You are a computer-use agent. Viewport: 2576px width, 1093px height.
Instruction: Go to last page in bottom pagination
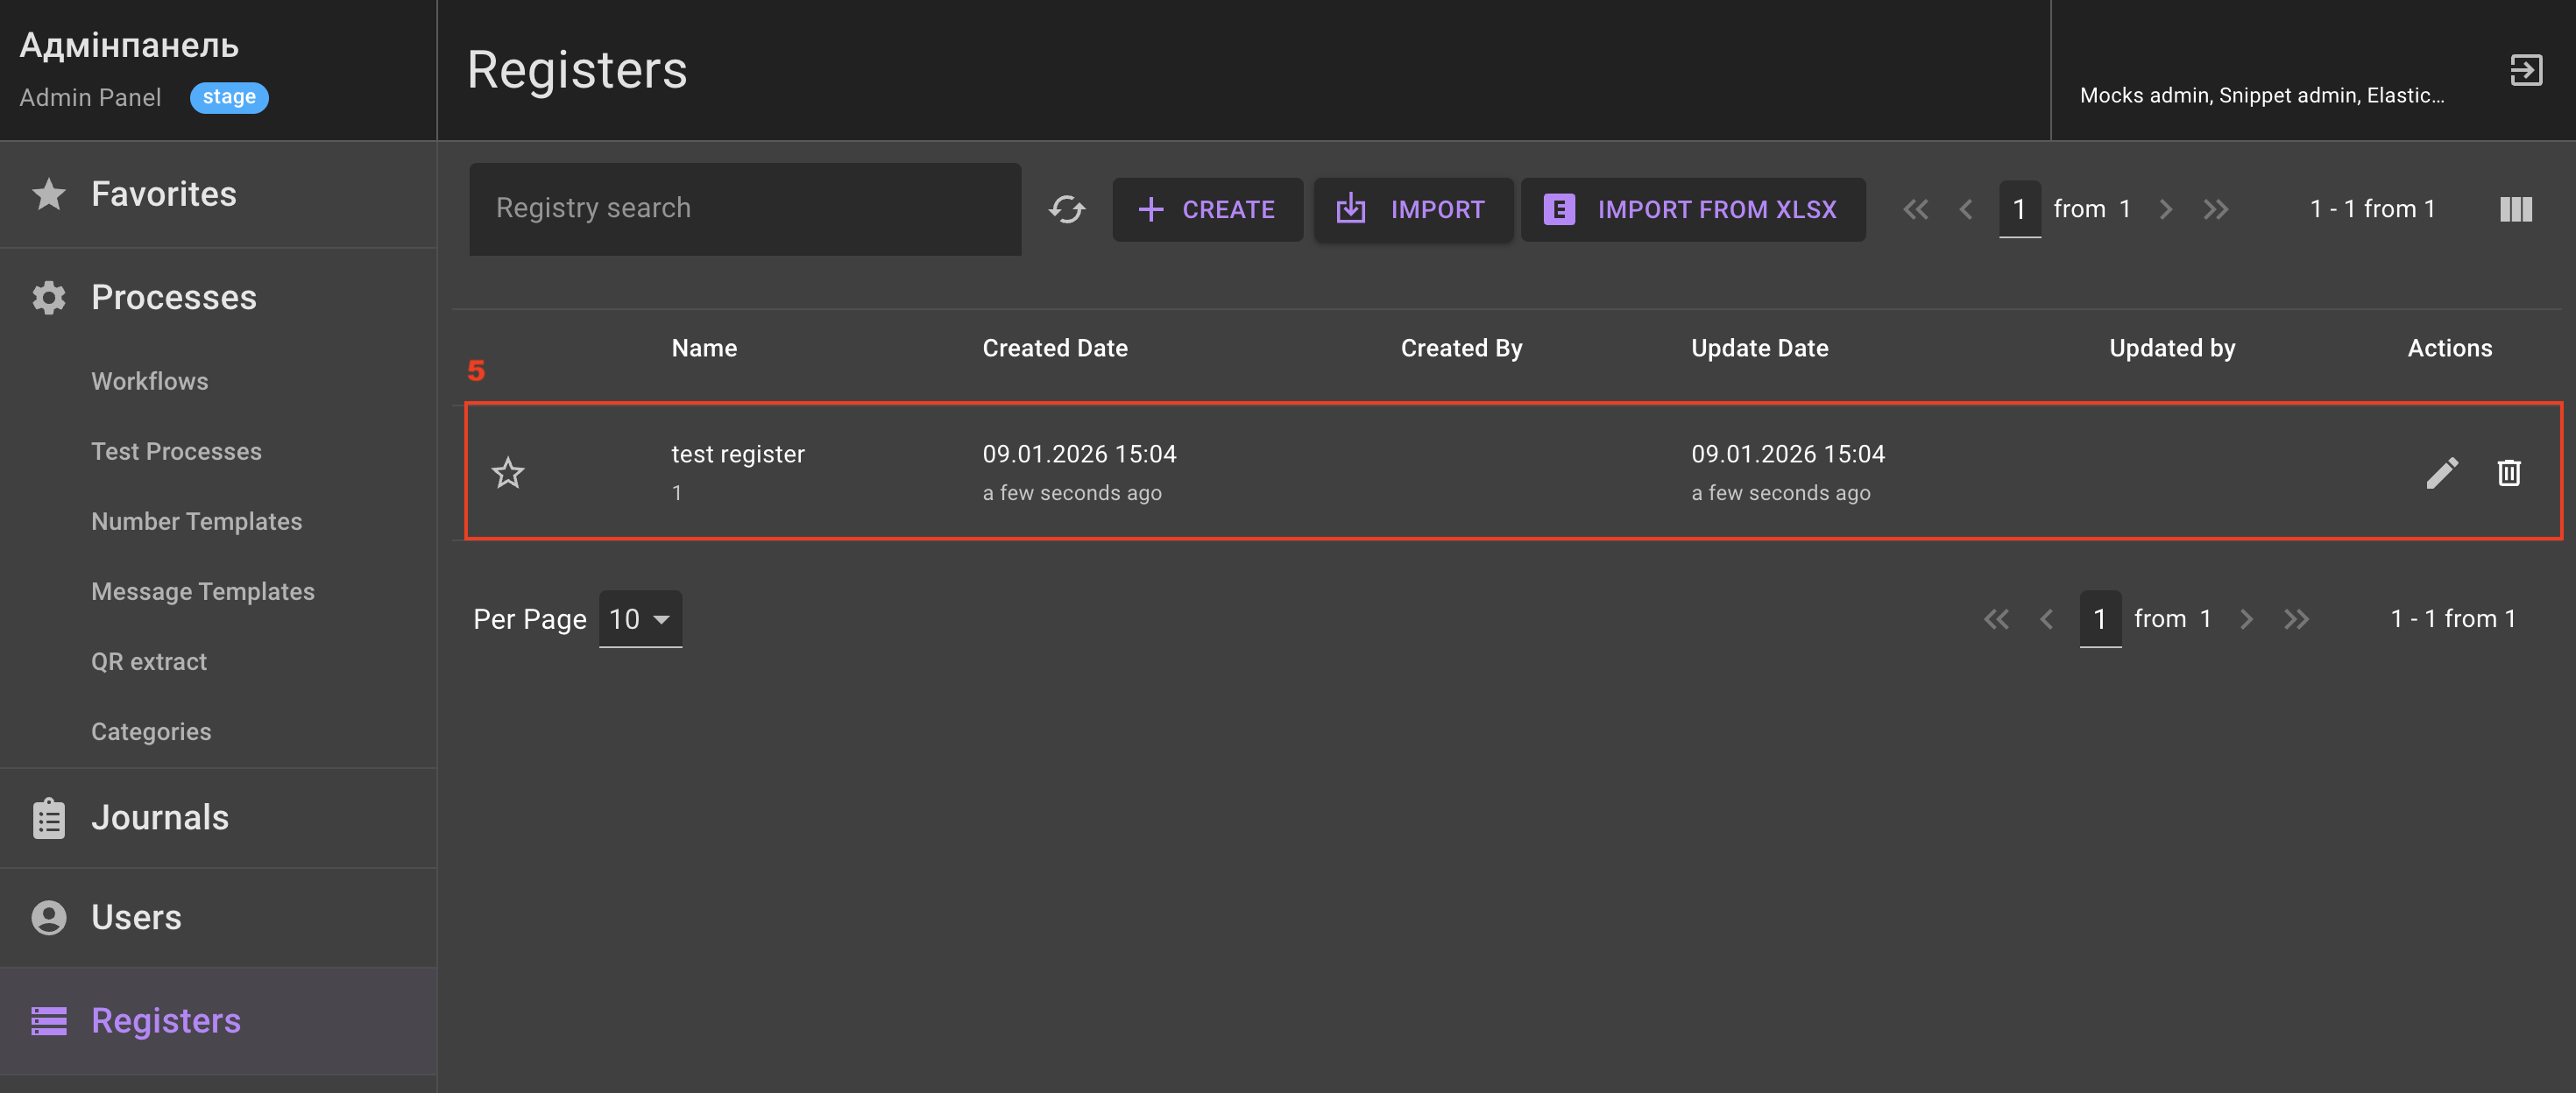pos(2297,619)
